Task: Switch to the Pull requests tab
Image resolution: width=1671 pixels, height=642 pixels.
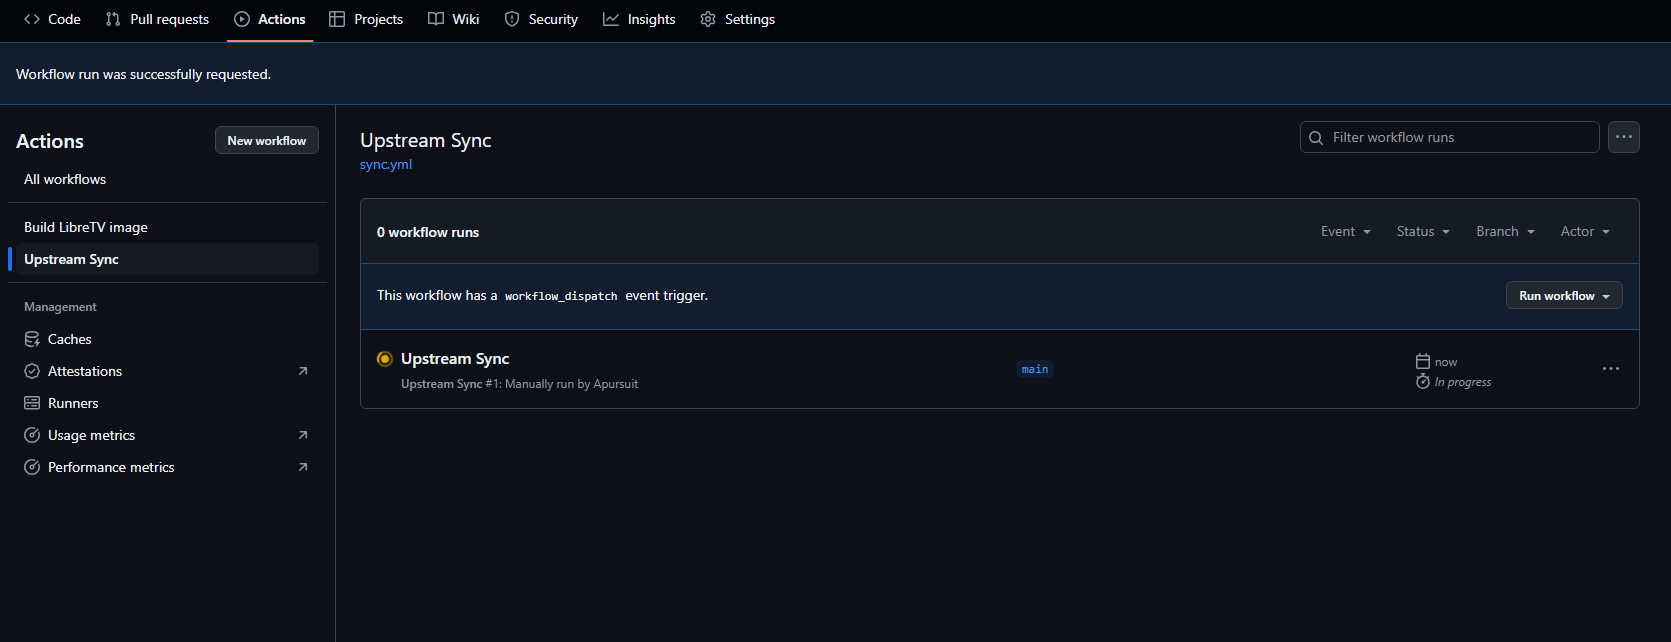Action: click(x=157, y=19)
